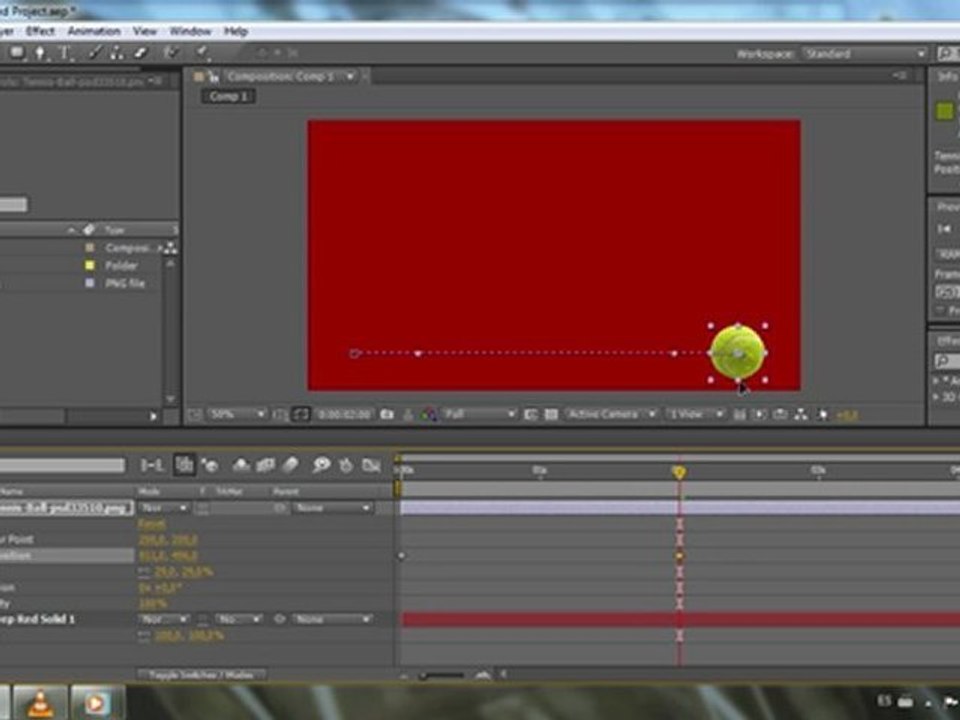Select the Deep Red Solid 1 layer
Viewport: 960px width, 720px height.
[38, 619]
